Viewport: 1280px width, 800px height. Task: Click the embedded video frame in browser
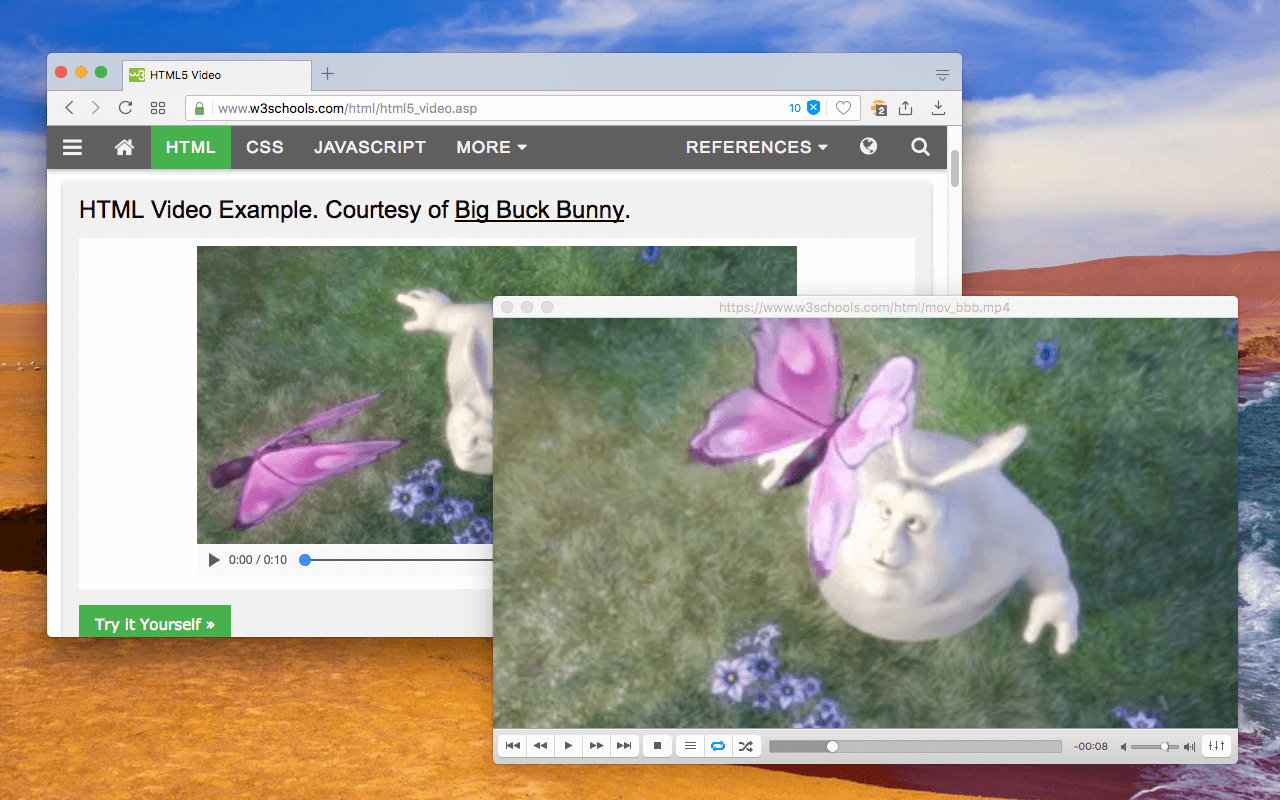coord(345,395)
